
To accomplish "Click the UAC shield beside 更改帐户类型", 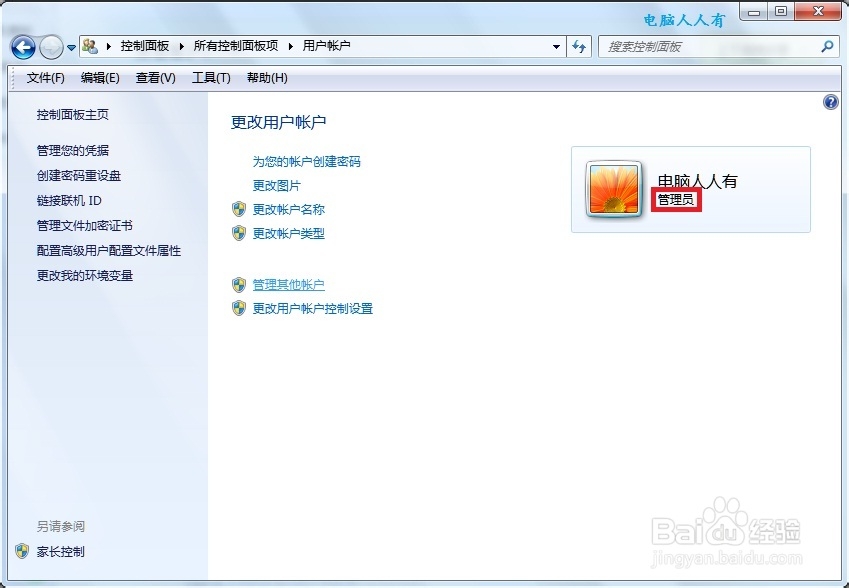I will point(239,234).
